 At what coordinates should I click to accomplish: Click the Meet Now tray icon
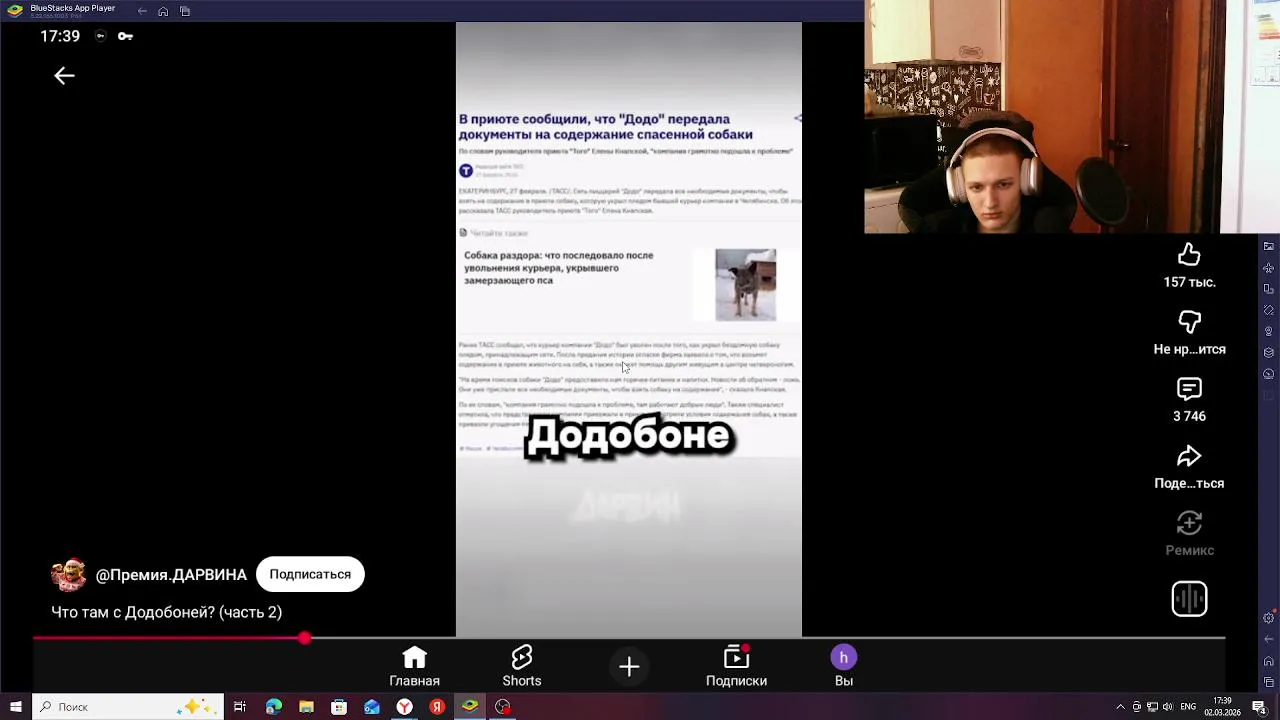(1136, 707)
